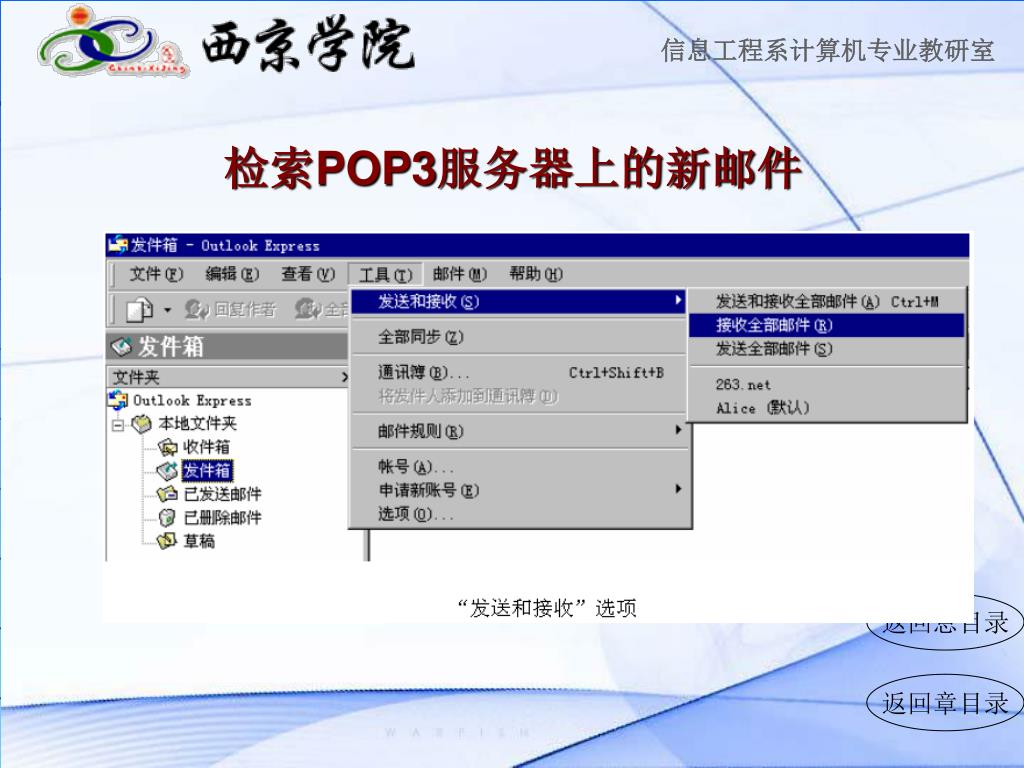Image resolution: width=1024 pixels, height=768 pixels.
Task: Close the 文件夹 pane
Action: click(x=344, y=377)
